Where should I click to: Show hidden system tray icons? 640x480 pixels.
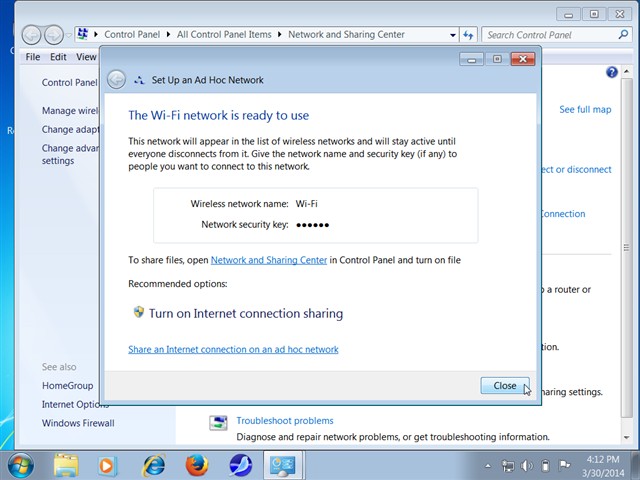click(x=488, y=466)
